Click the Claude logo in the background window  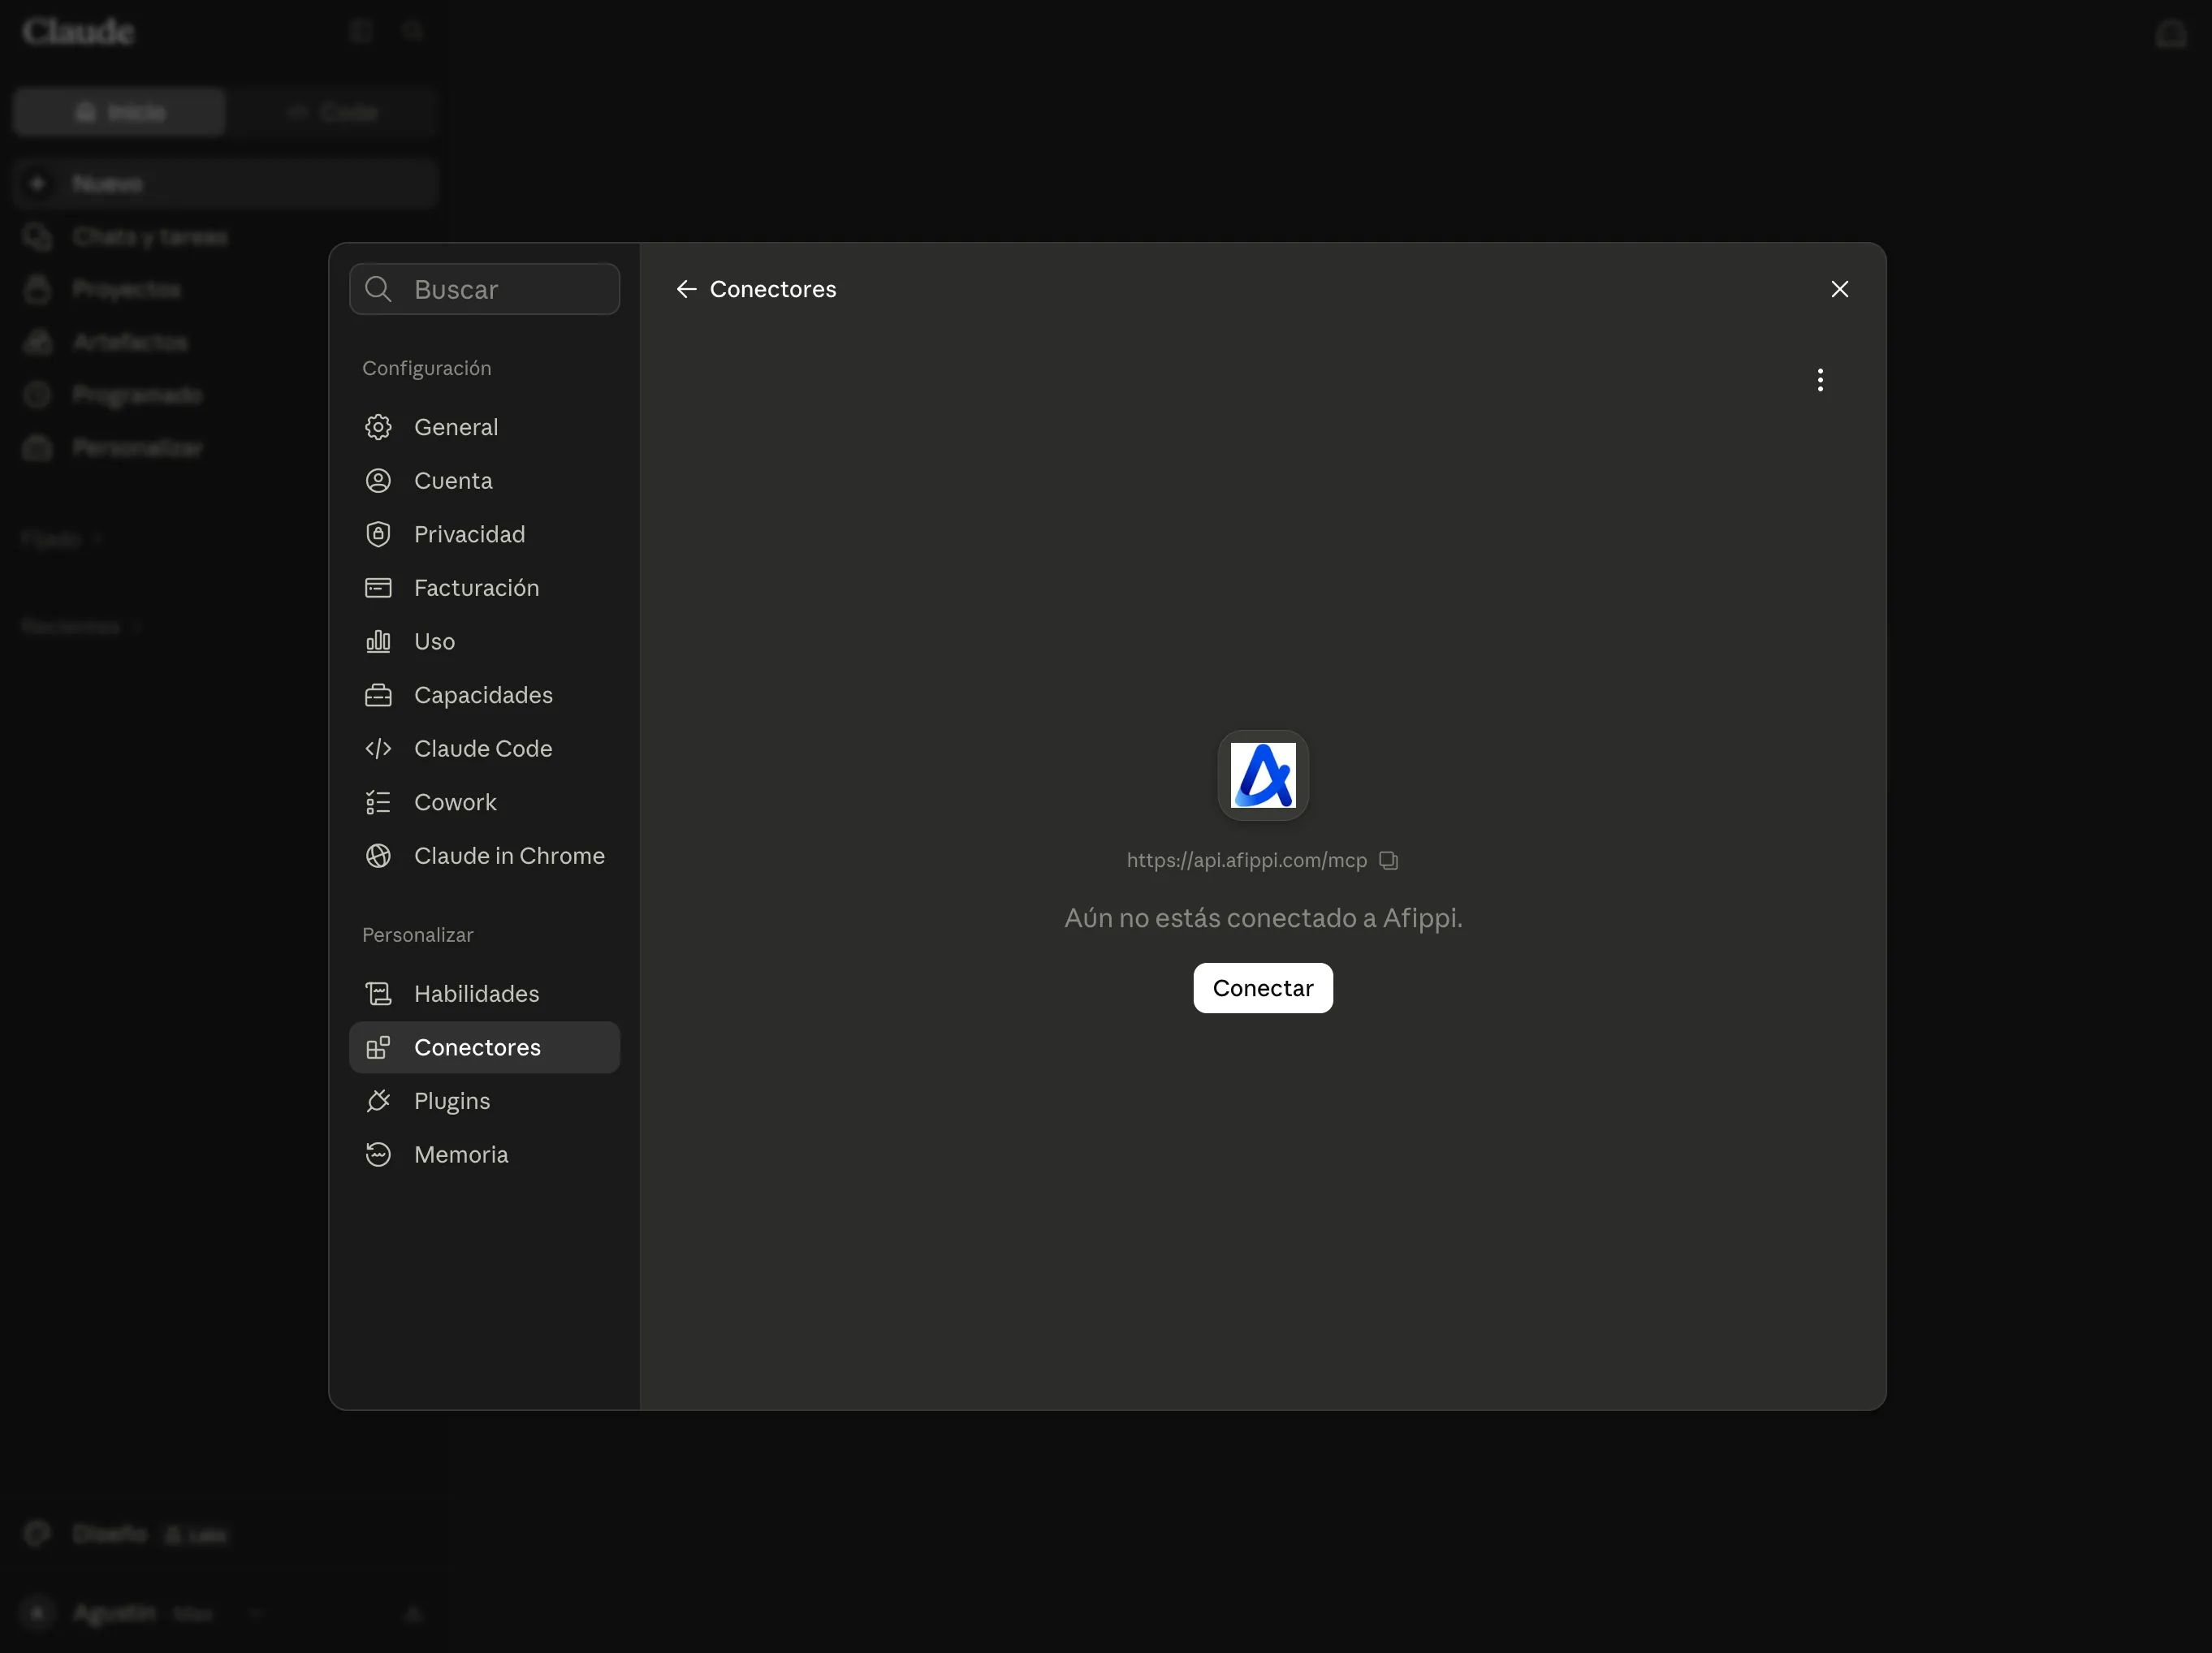click(78, 32)
